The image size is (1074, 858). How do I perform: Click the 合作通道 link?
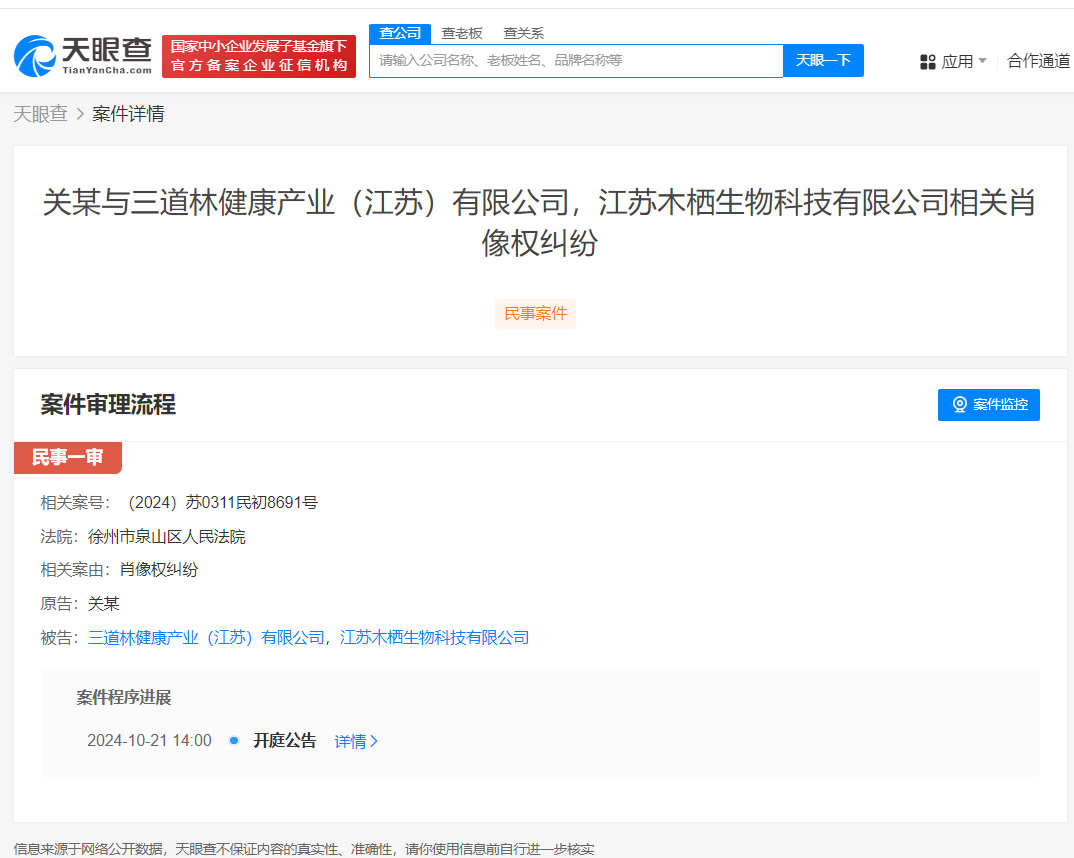pyautogui.click(x=1040, y=61)
